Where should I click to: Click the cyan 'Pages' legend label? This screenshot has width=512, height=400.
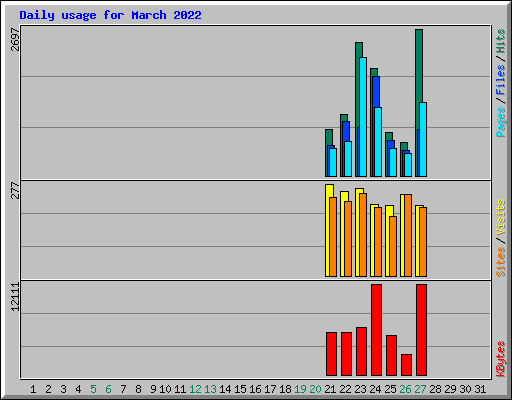pyautogui.click(x=501, y=122)
